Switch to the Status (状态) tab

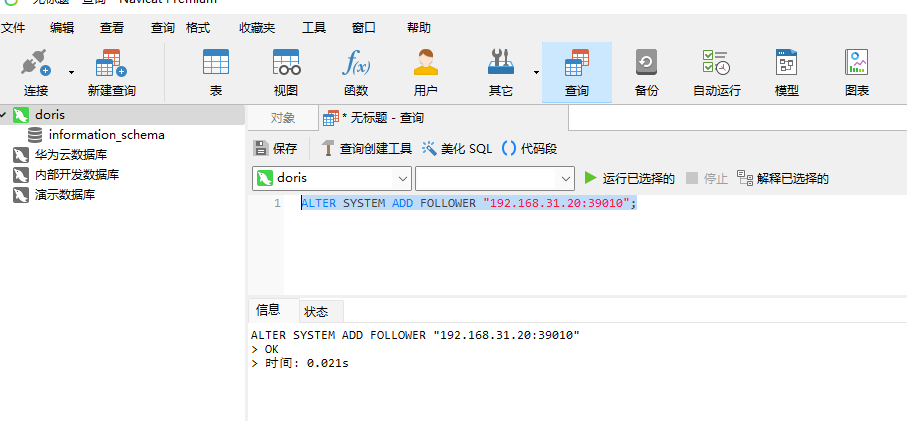click(x=316, y=311)
